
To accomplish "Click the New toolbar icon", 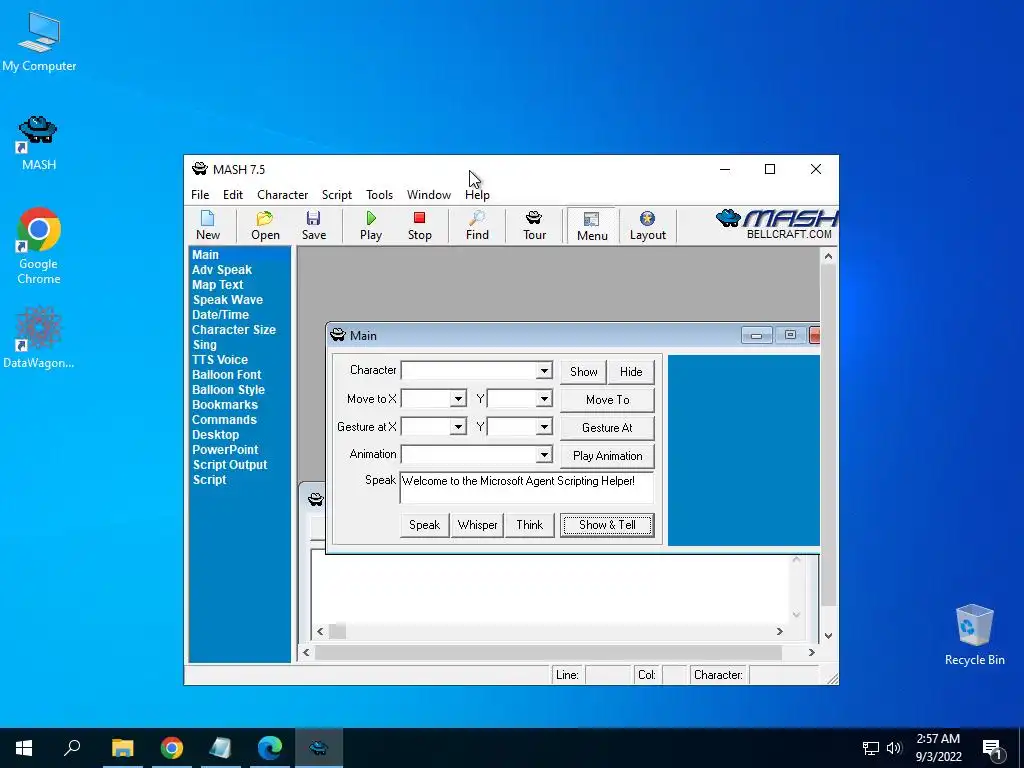I will pyautogui.click(x=208, y=225).
